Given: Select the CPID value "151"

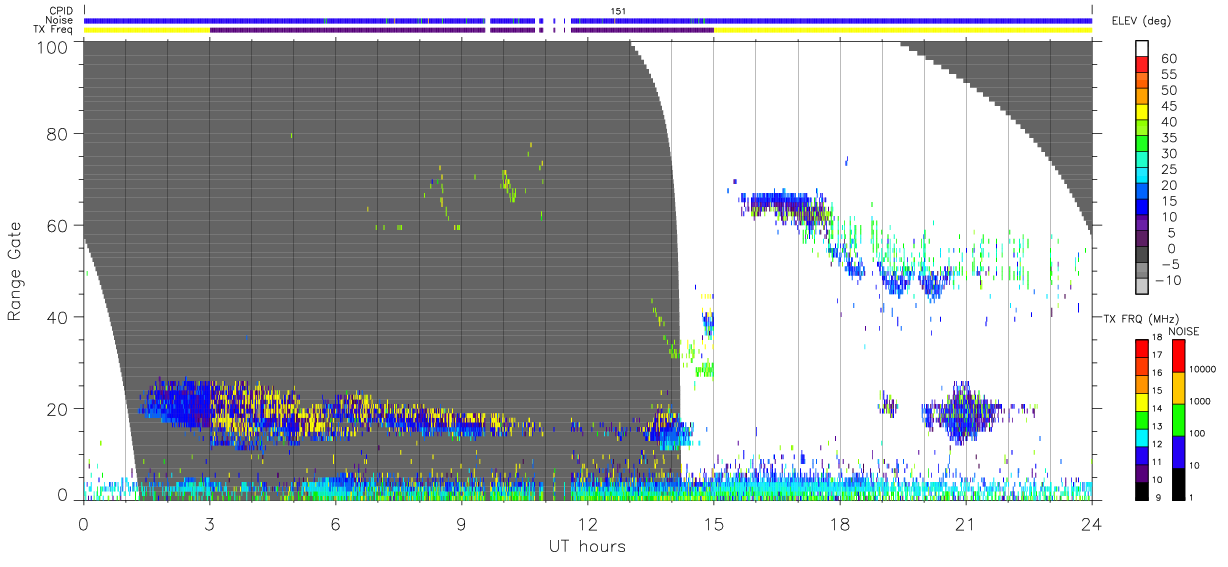Looking at the screenshot, I should [619, 10].
